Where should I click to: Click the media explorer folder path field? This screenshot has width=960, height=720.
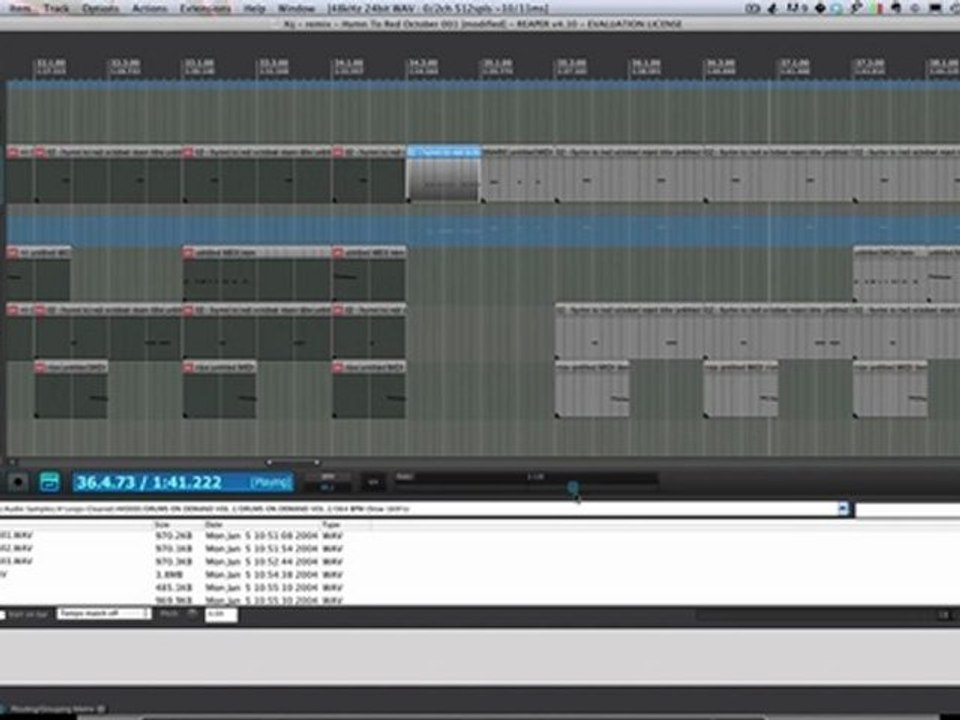click(418, 509)
